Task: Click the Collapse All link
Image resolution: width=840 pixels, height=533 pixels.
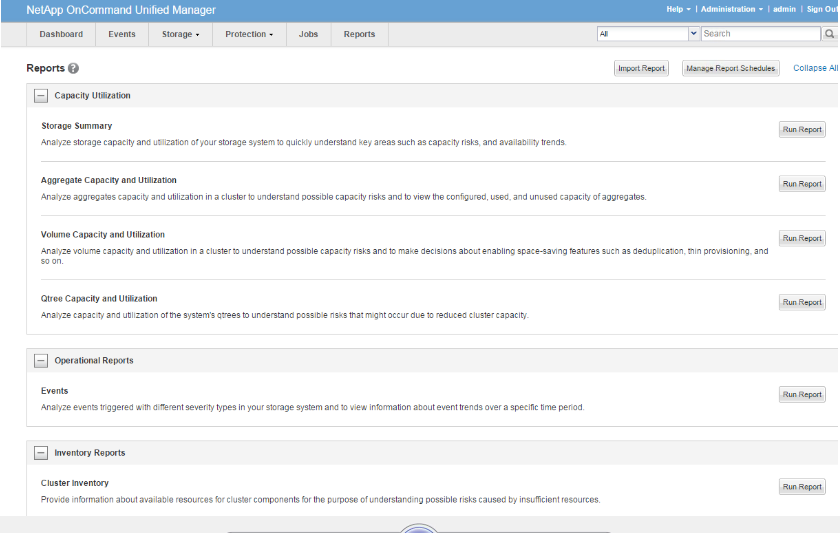Action: tap(815, 68)
